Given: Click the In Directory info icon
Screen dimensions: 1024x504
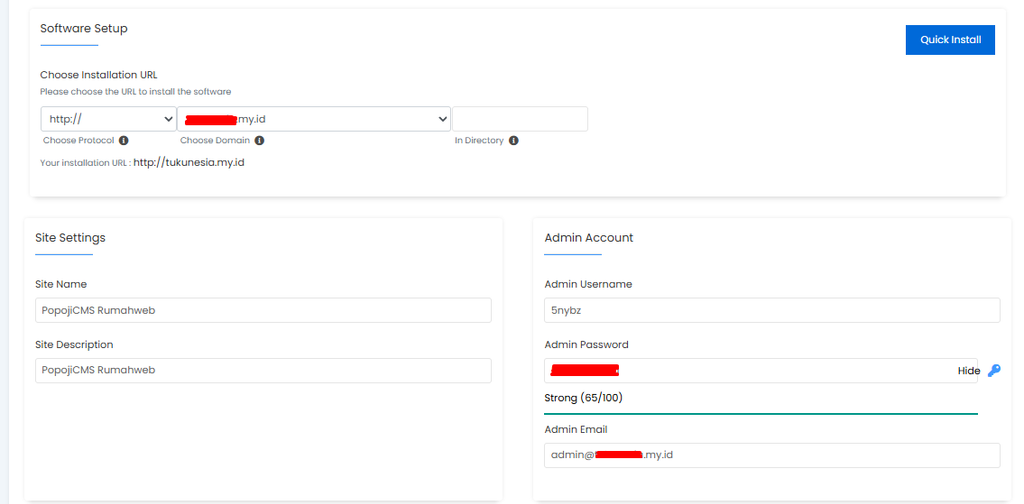Looking at the screenshot, I should 513,140.
